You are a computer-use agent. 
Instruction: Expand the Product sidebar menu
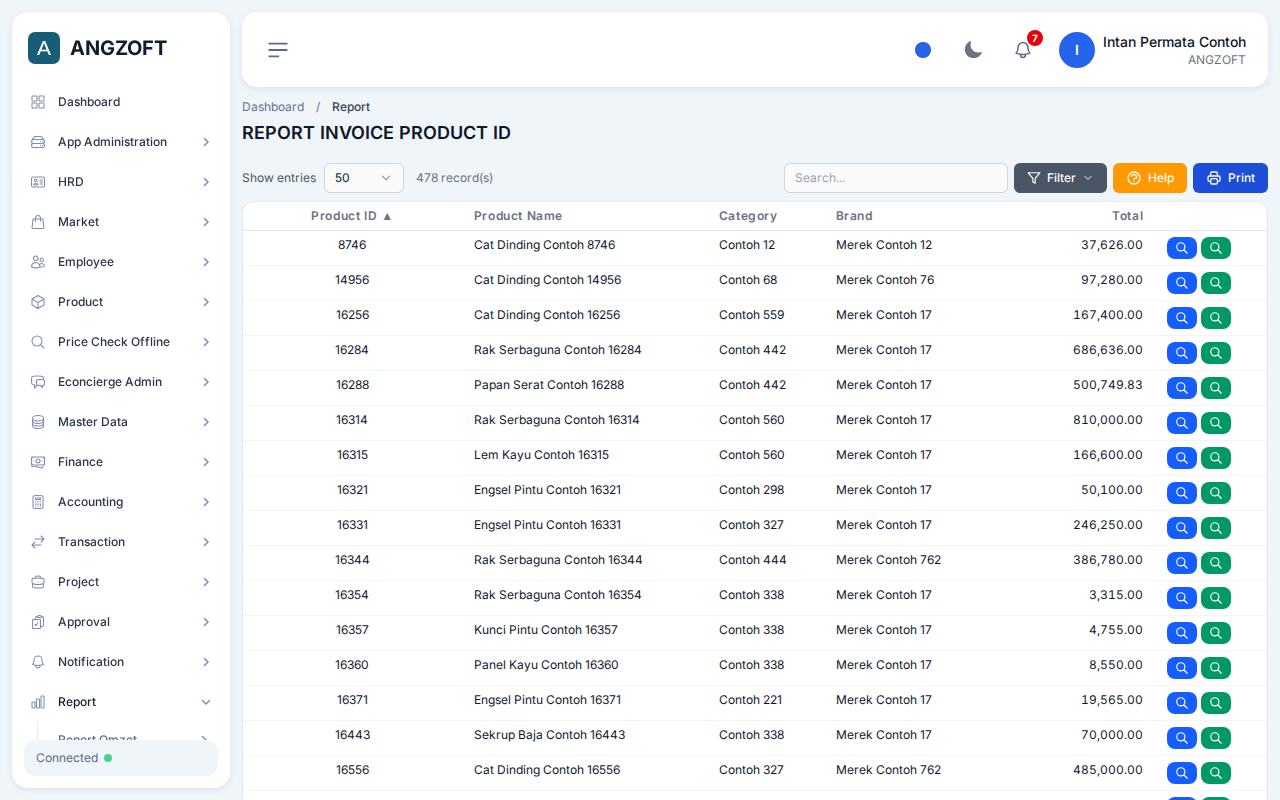[121, 302]
